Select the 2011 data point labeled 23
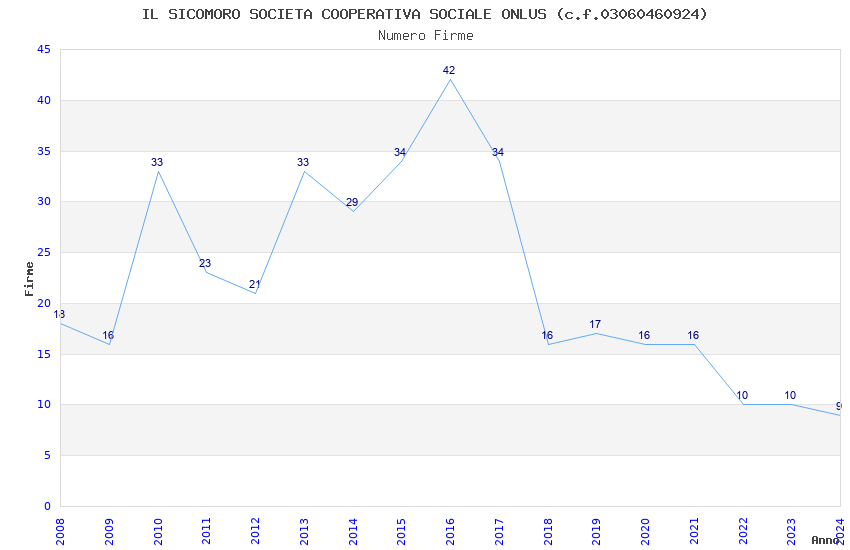The height and width of the screenshot is (550, 850). tap(206, 273)
